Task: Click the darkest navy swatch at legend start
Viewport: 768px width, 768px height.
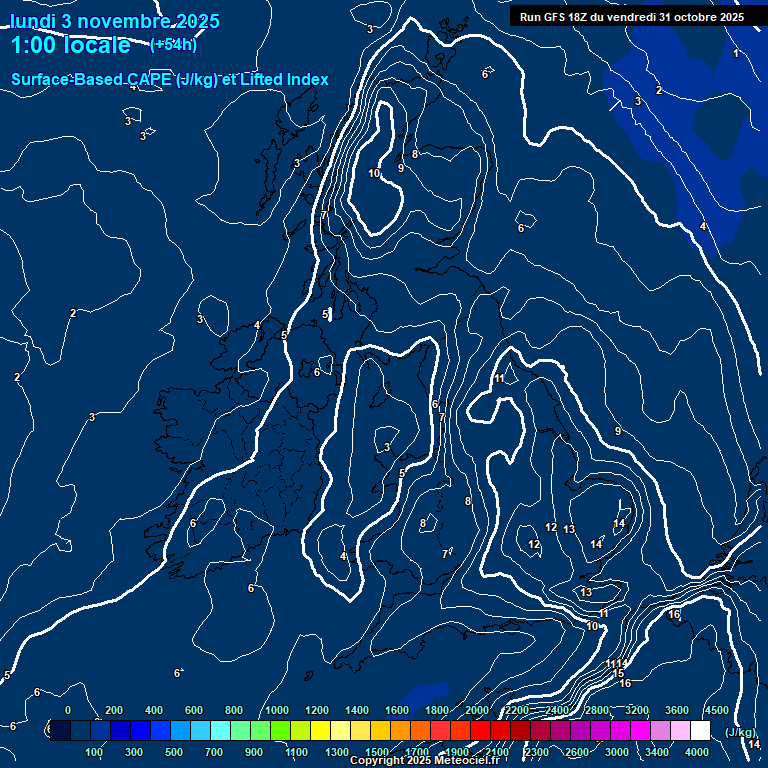Action: coord(60,731)
